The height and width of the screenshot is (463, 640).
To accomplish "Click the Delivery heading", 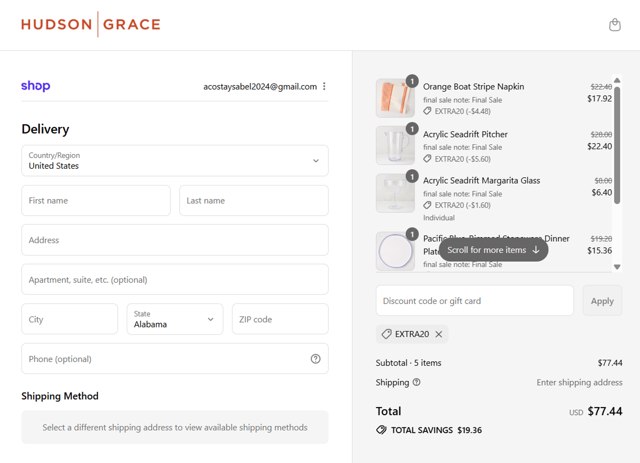I will (45, 129).
